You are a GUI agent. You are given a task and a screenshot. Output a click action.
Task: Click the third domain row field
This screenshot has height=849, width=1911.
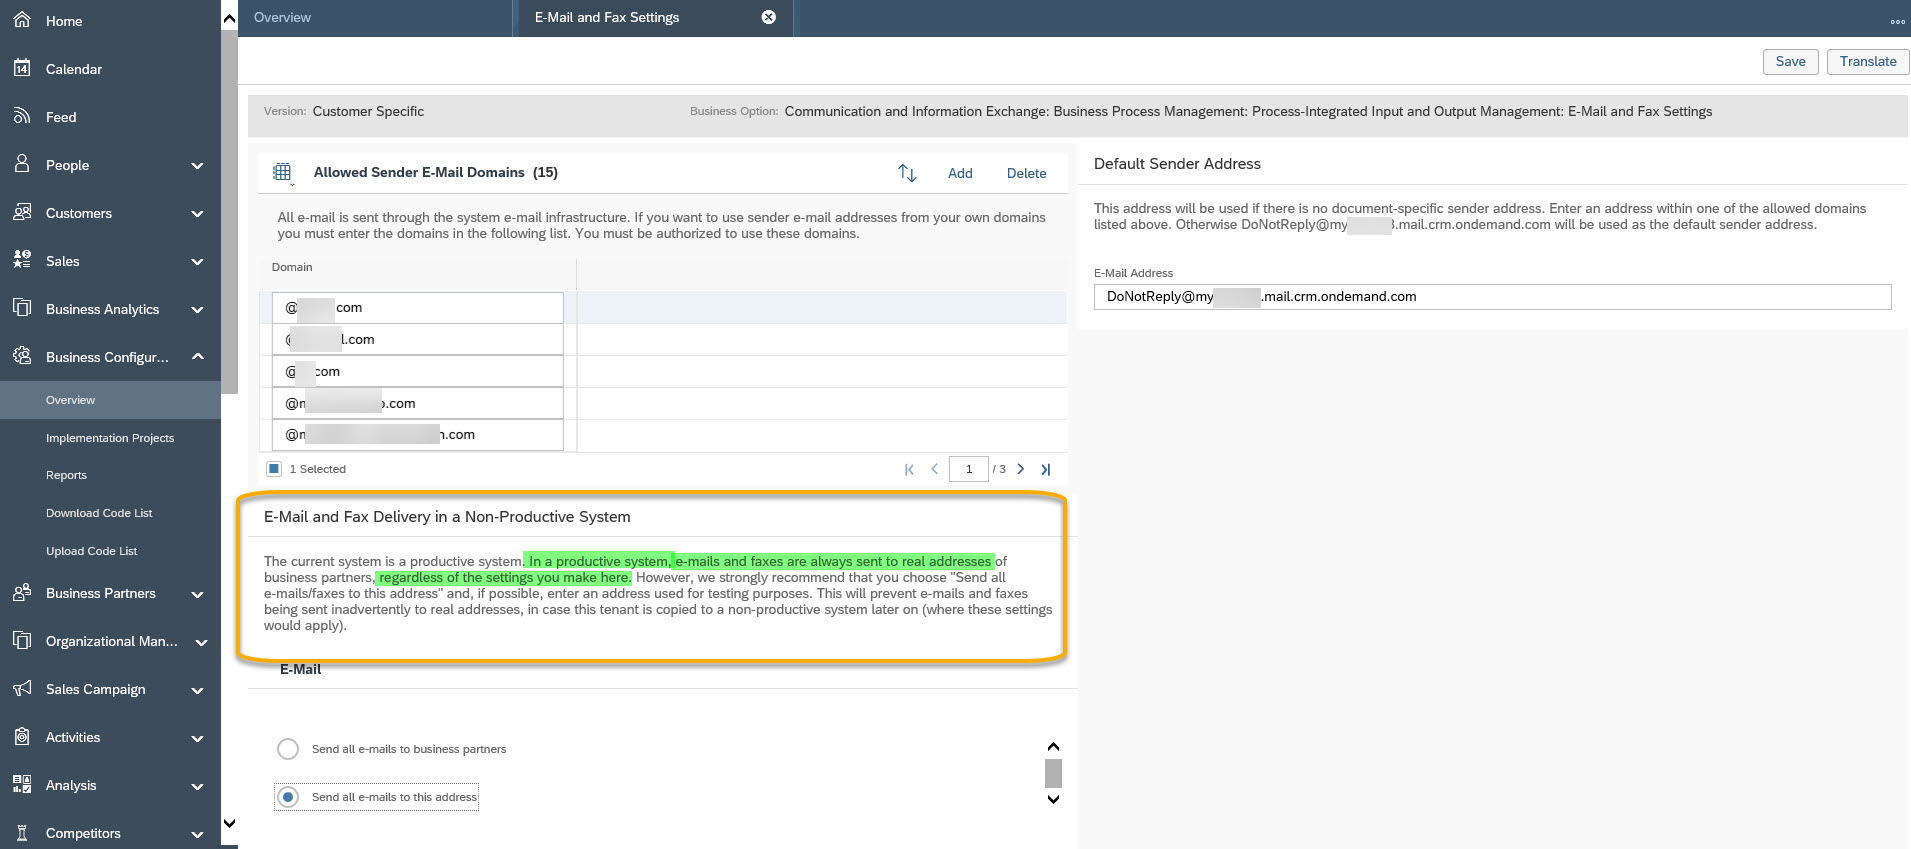pyautogui.click(x=417, y=371)
